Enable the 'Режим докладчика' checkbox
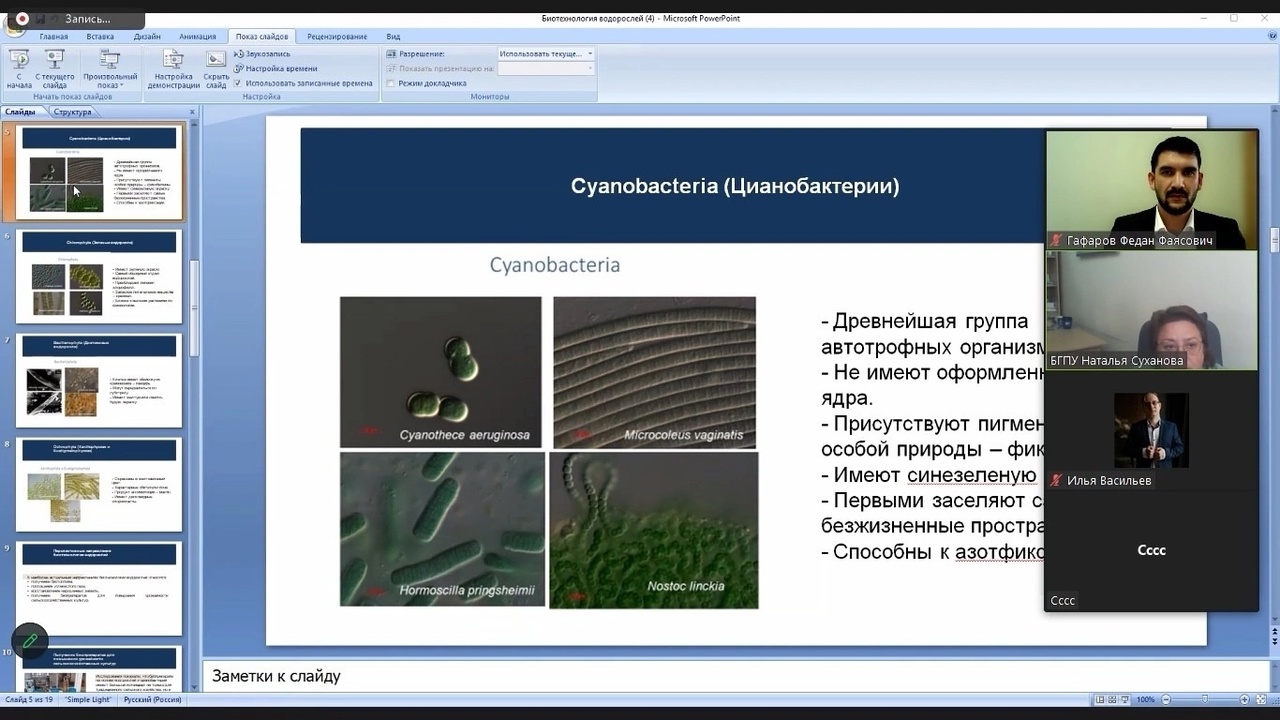This screenshot has height=720, width=1280. (390, 83)
